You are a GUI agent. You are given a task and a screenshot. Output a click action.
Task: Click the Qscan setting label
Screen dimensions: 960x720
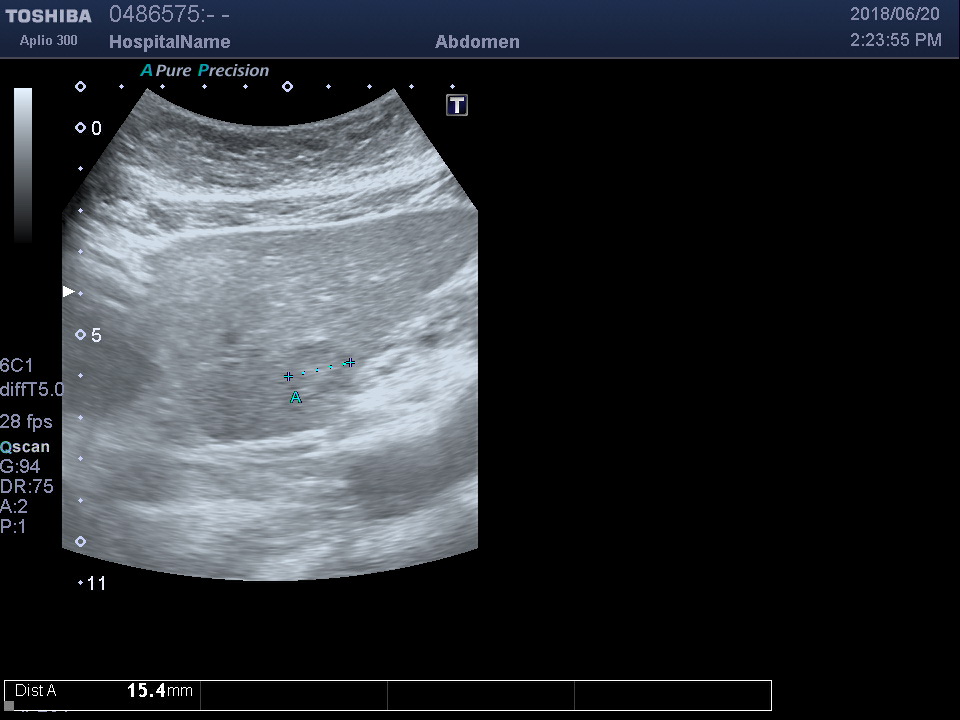click(x=25, y=447)
